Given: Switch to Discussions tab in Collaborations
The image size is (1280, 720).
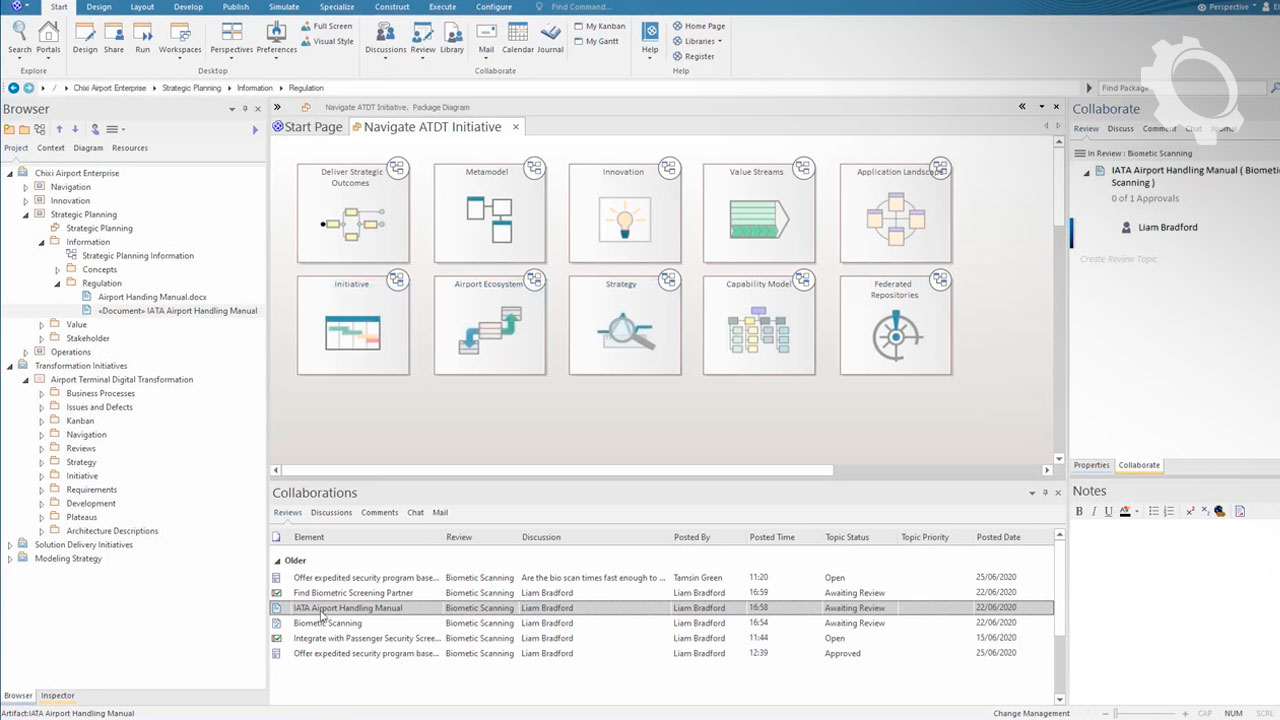Looking at the screenshot, I should tap(331, 512).
